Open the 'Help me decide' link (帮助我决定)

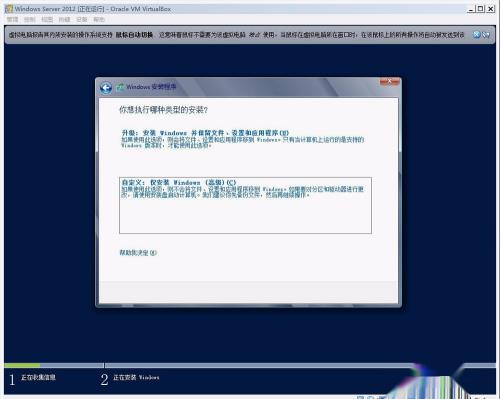click(138, 253)
